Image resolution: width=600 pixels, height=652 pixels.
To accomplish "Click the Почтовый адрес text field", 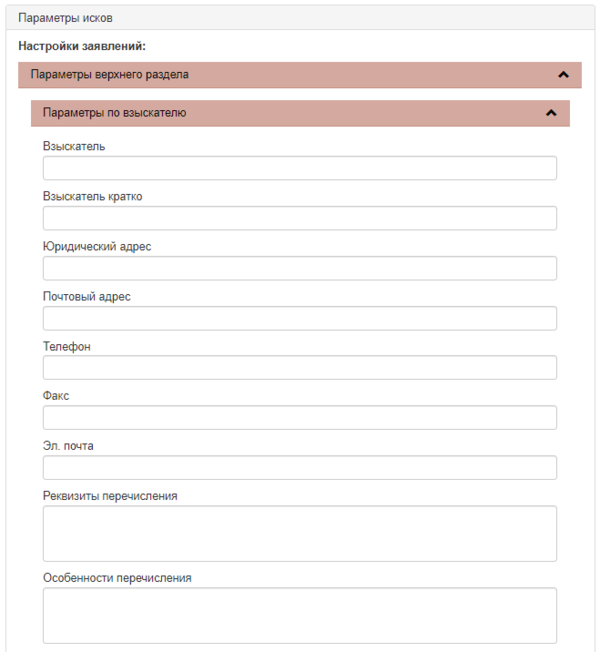I will pyautogui.click(x=299, y=318).
